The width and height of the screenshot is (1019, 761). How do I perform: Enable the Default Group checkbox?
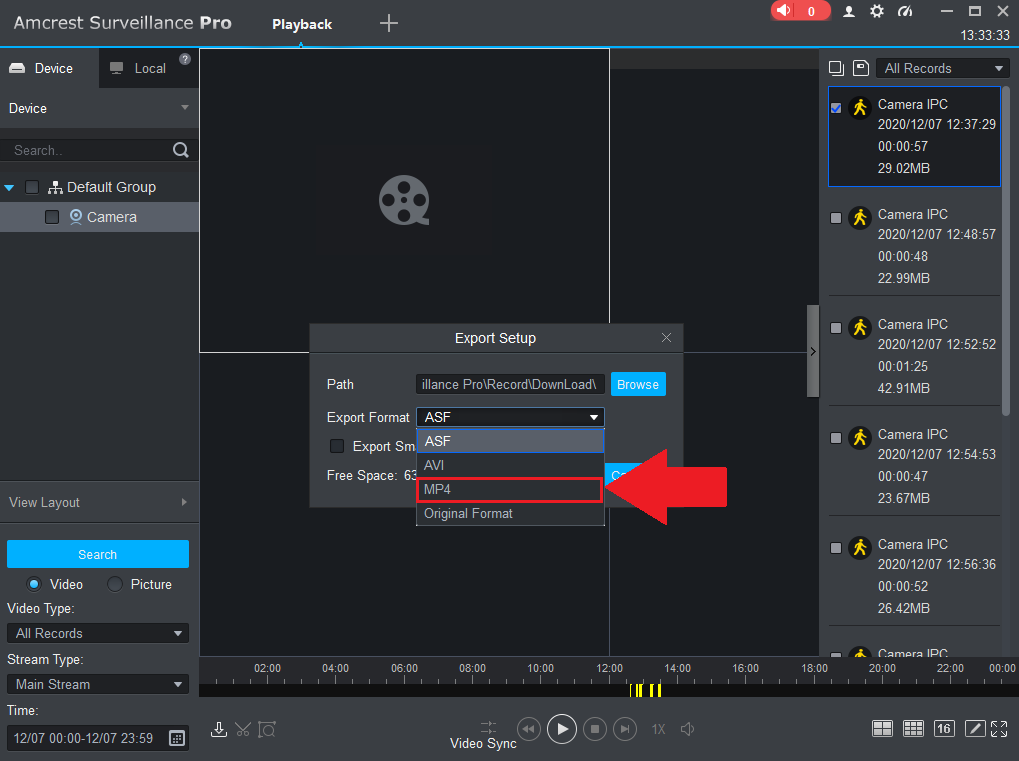coord(31,187)
